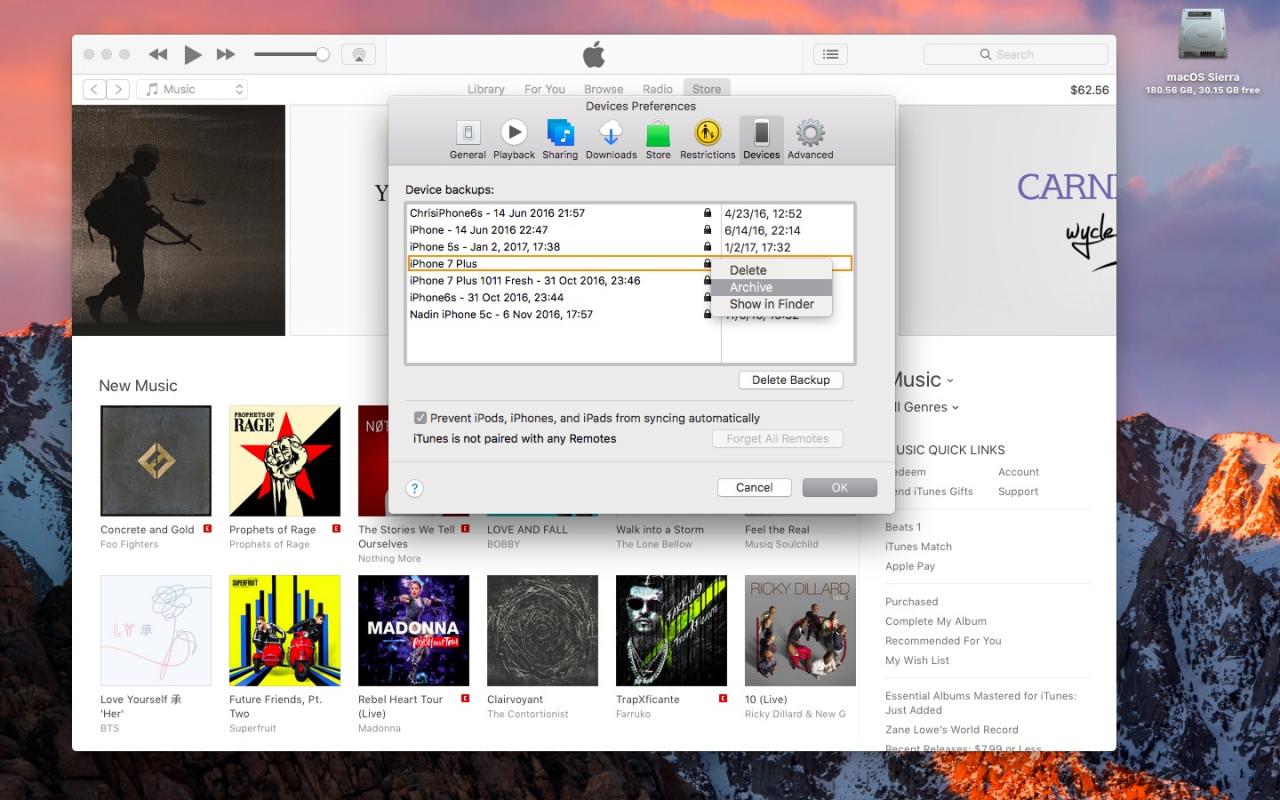Switch to the Browse tab
The height and width of the screenshot is (800, 1280).
pyautogui.click(x=604, y=89)
